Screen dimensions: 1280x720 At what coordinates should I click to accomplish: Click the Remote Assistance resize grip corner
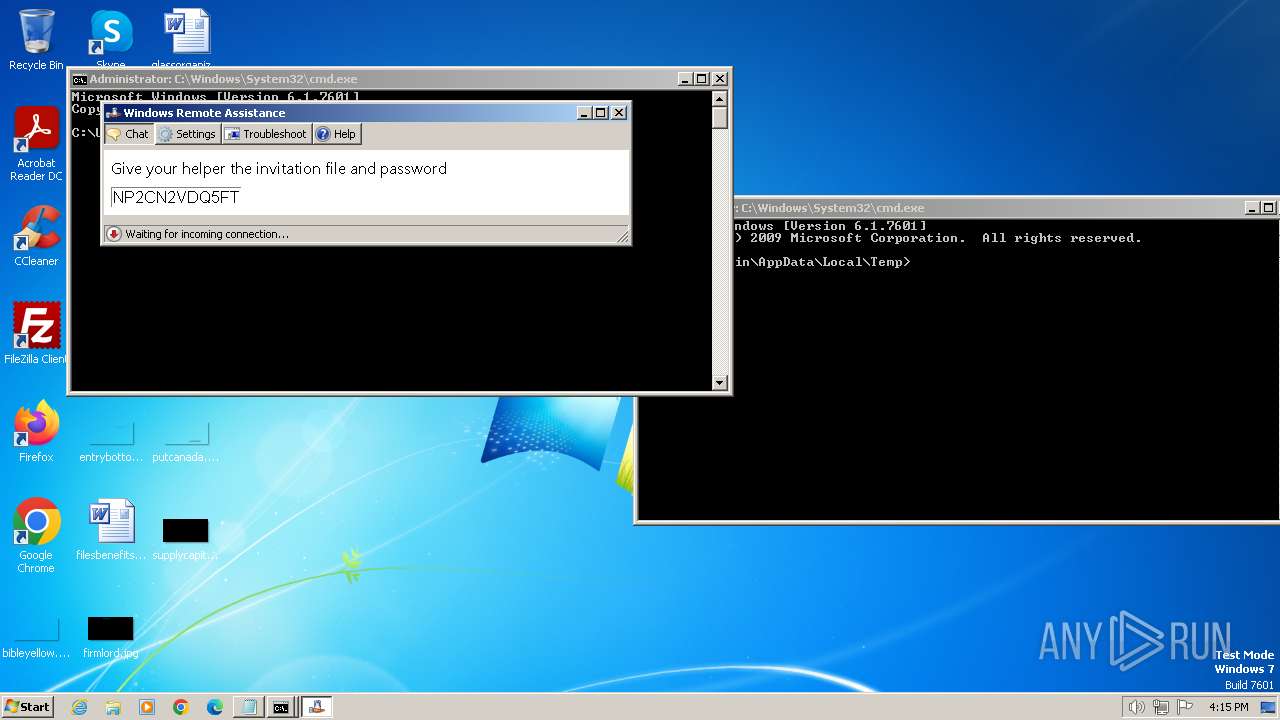[623, 236]
